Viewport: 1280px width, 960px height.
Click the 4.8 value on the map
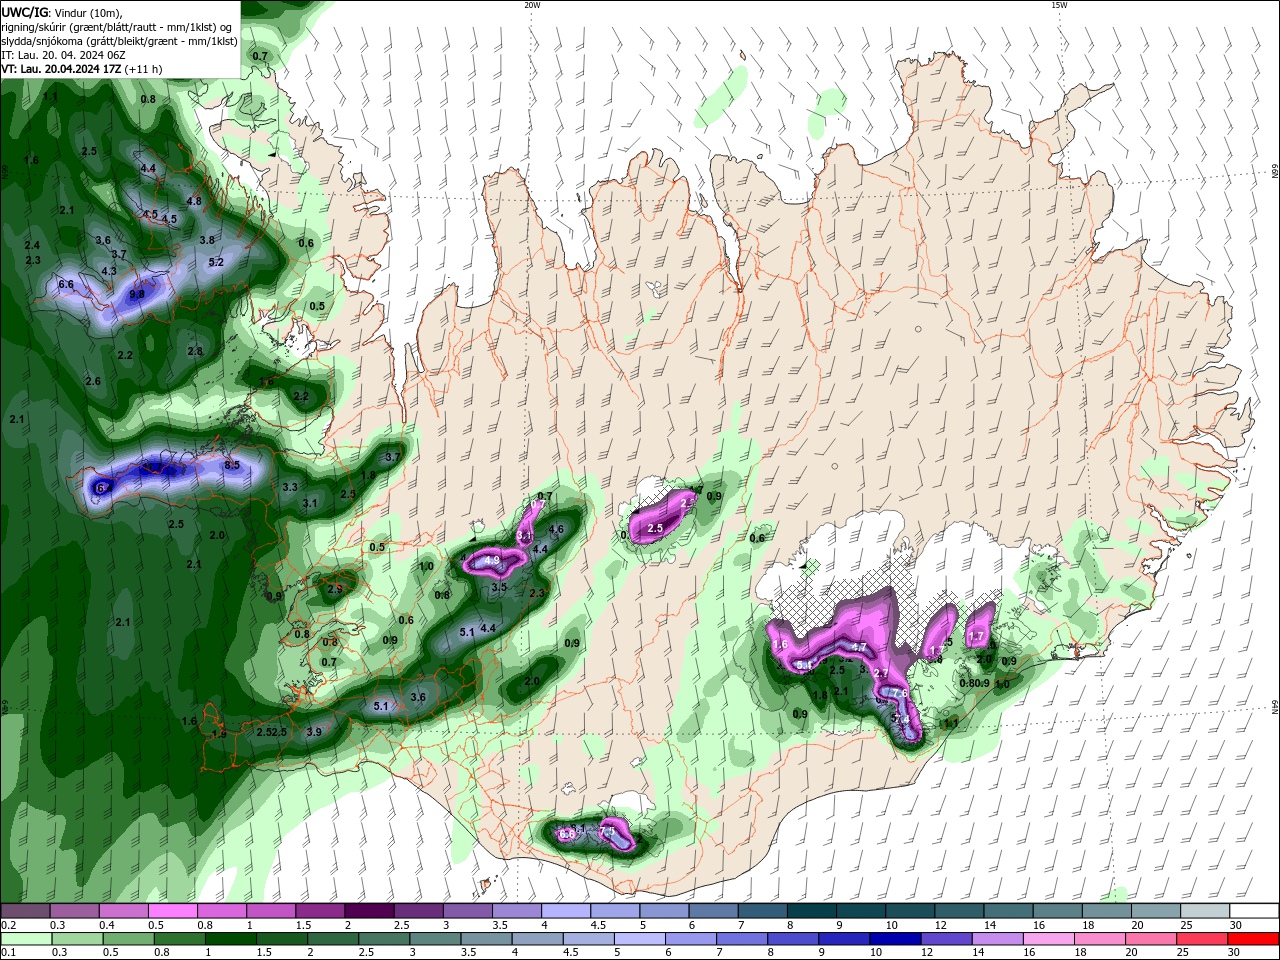pyautogui.click(x=194, y=201)
